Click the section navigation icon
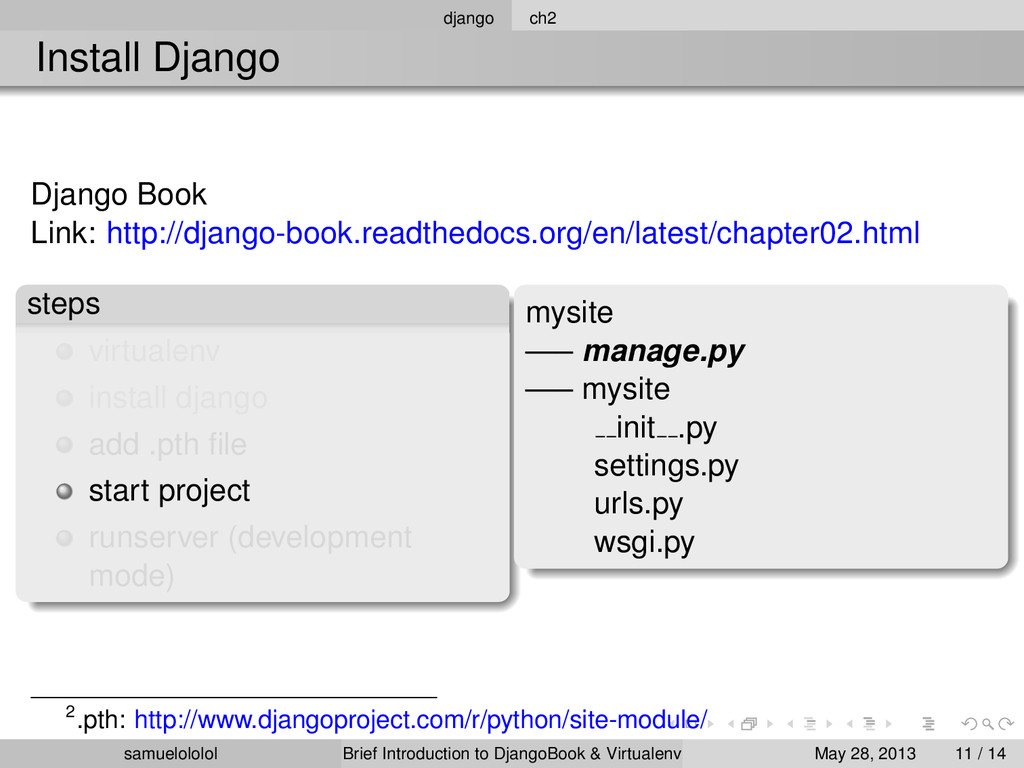The width and height of the screenshot is (1024, 768). coord(869,724)
